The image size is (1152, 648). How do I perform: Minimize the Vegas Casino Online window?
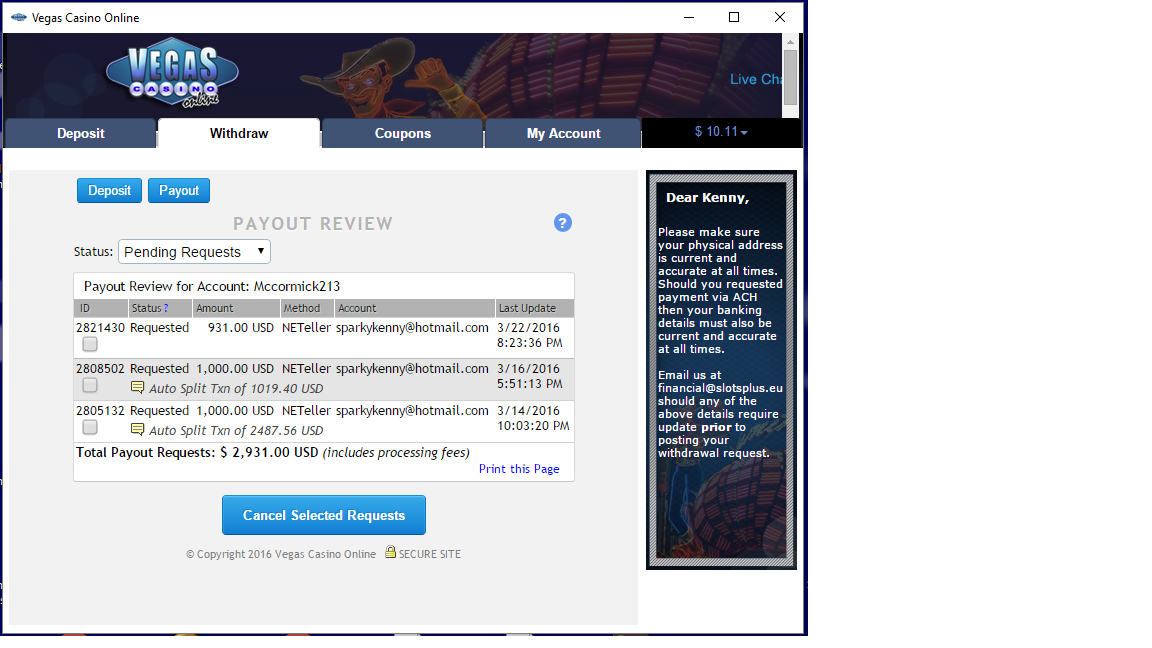click(688, 17)
